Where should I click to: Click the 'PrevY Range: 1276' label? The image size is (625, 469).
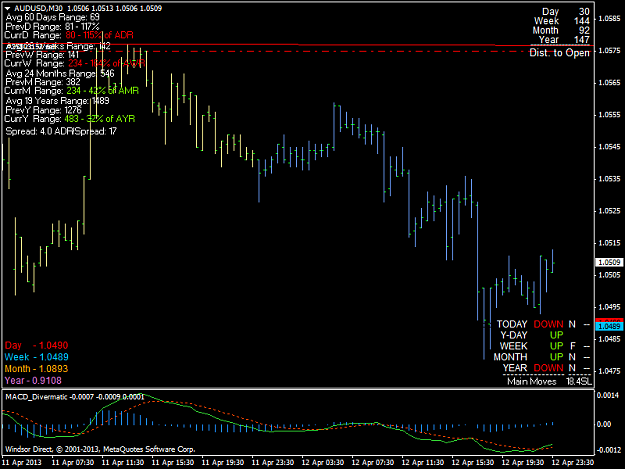(43, 110)
